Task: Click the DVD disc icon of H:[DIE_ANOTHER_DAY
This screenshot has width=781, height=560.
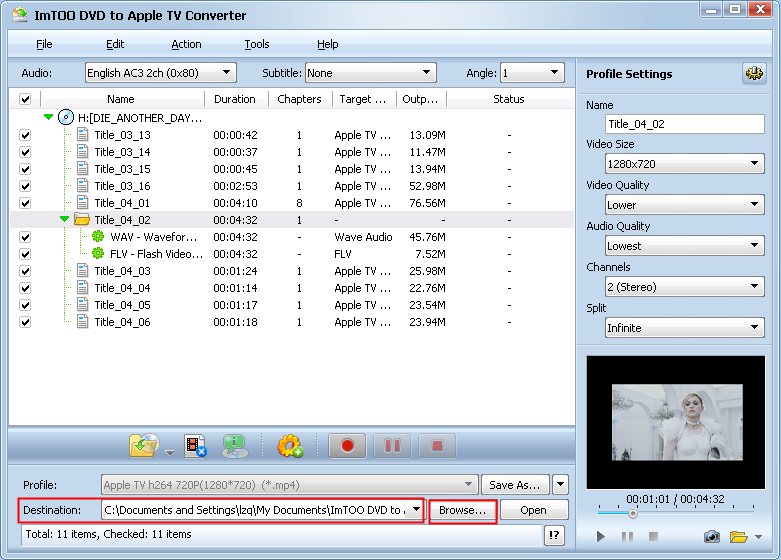Action: click(66, 118)
